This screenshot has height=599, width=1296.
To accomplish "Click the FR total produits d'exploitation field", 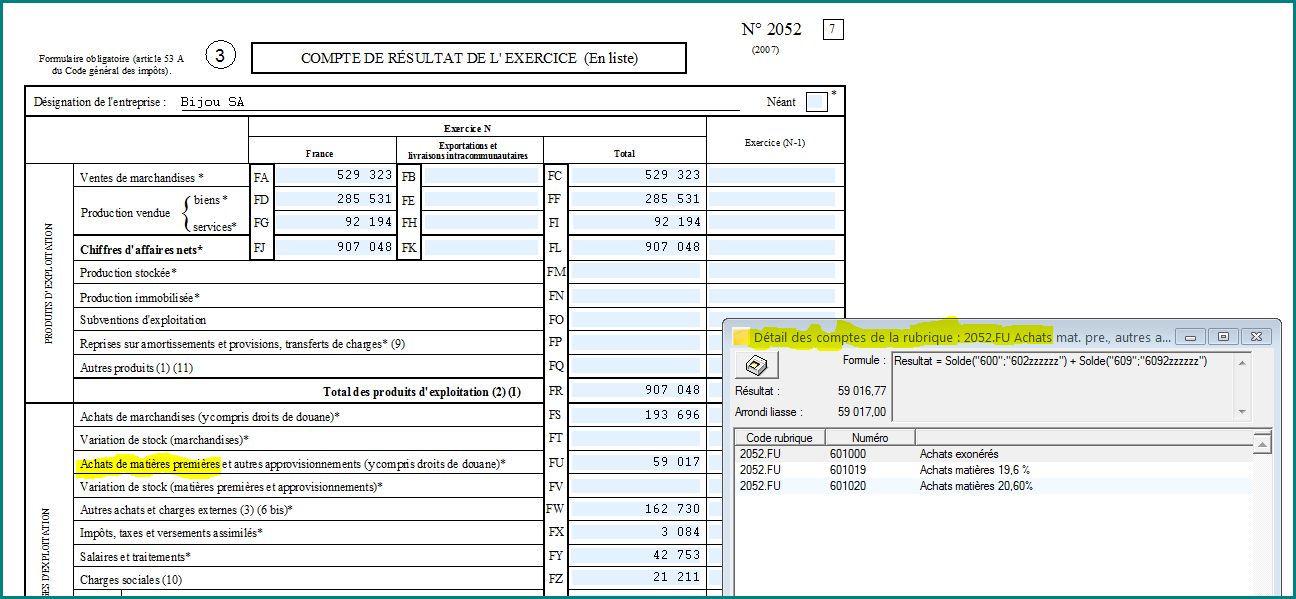I will pyautogui.click(x=635, y=391).
